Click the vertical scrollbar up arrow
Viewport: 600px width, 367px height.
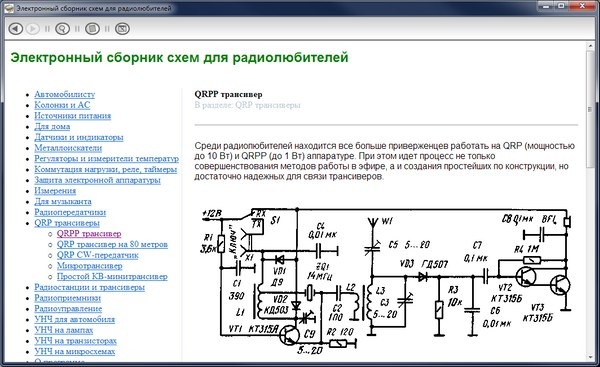pos(590,46)
